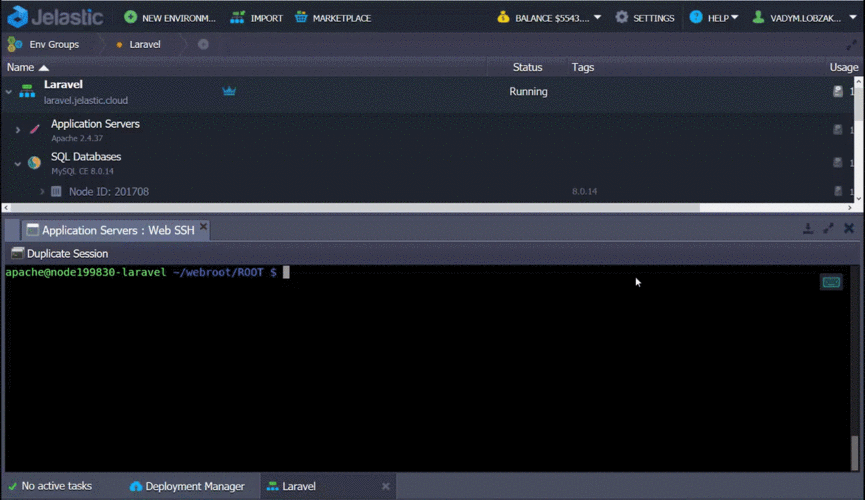Open the Import dialog

coord(257,18)
